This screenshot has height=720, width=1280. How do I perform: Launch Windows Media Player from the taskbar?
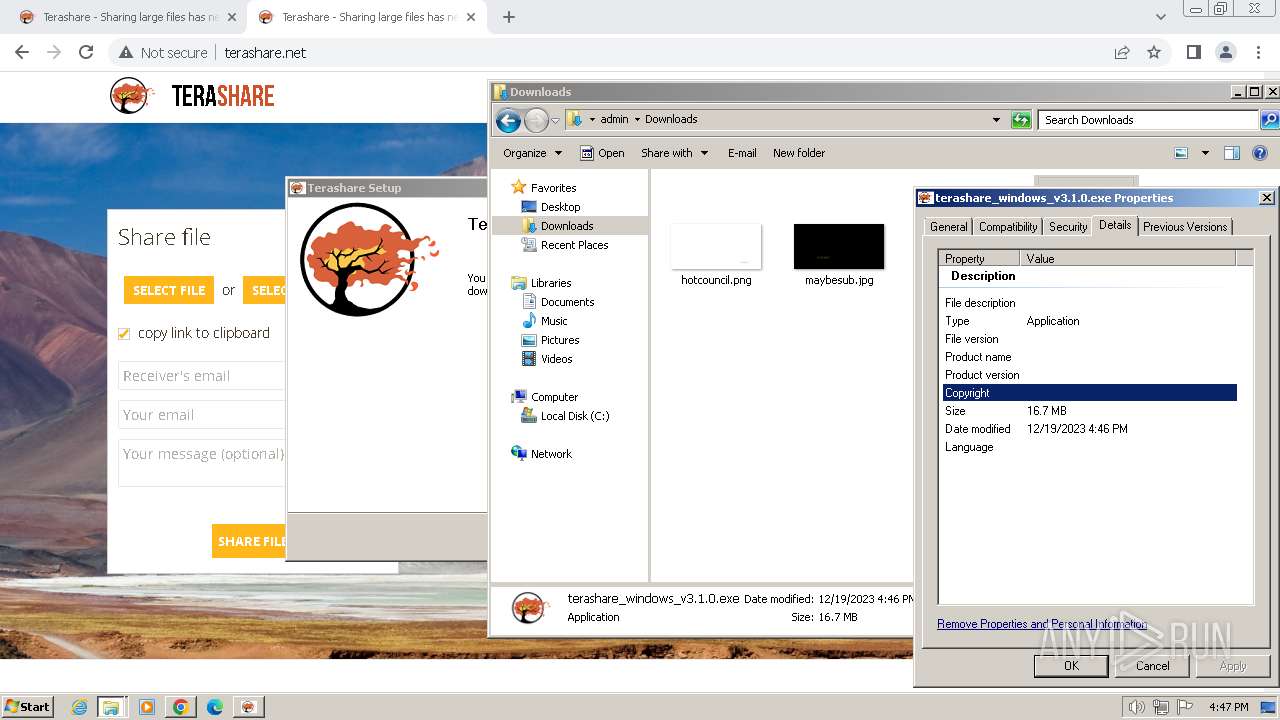pos(147,707)
